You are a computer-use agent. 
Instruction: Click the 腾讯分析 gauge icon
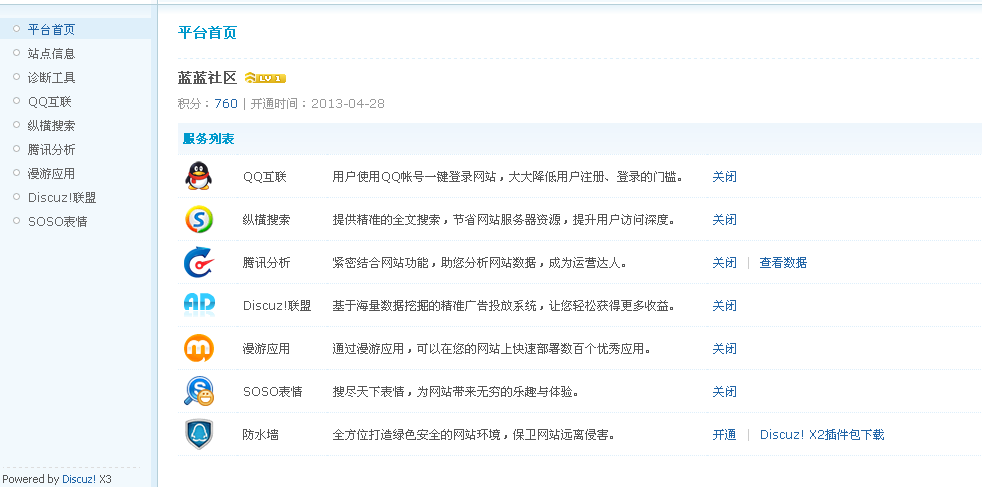[199, 262]
